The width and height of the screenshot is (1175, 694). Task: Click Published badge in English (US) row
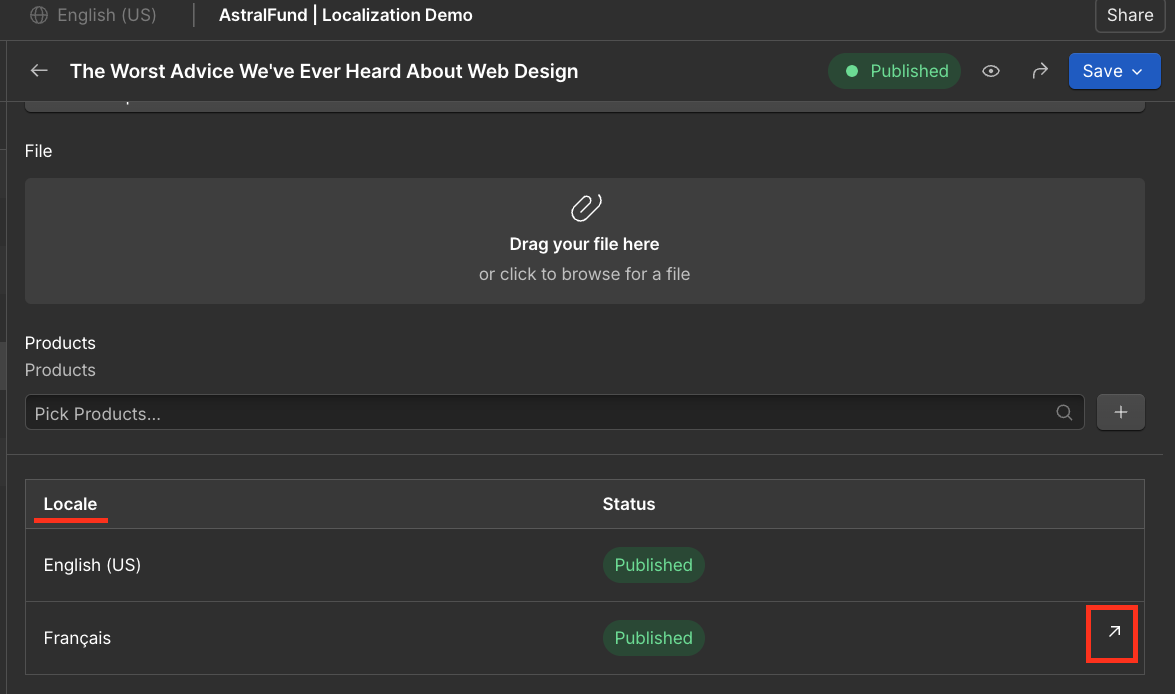(x=653, y=565)
